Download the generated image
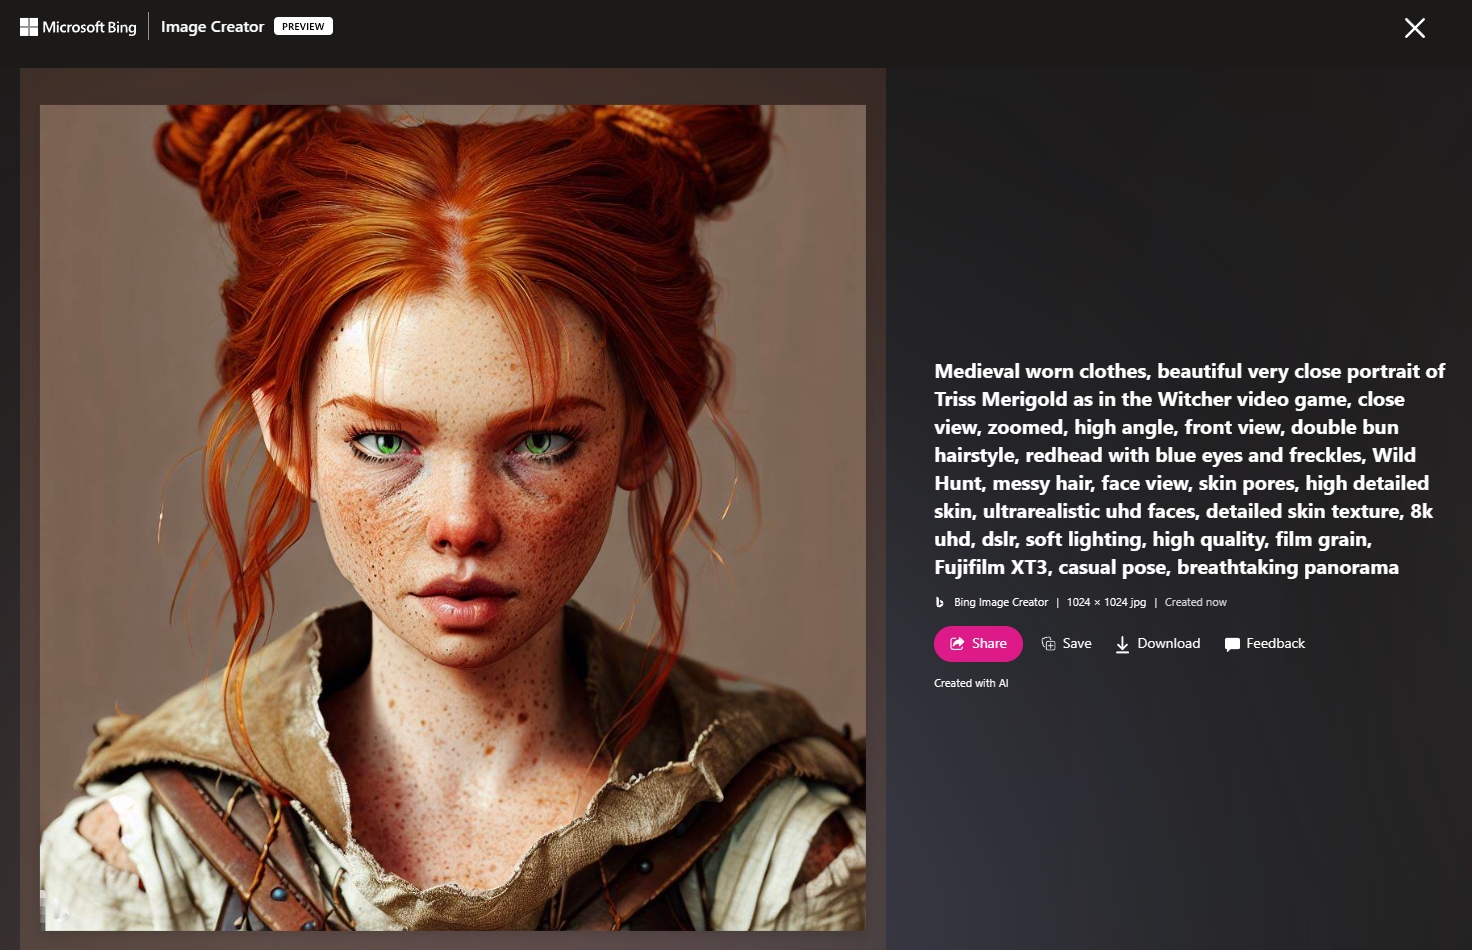 coord(1158,644)
